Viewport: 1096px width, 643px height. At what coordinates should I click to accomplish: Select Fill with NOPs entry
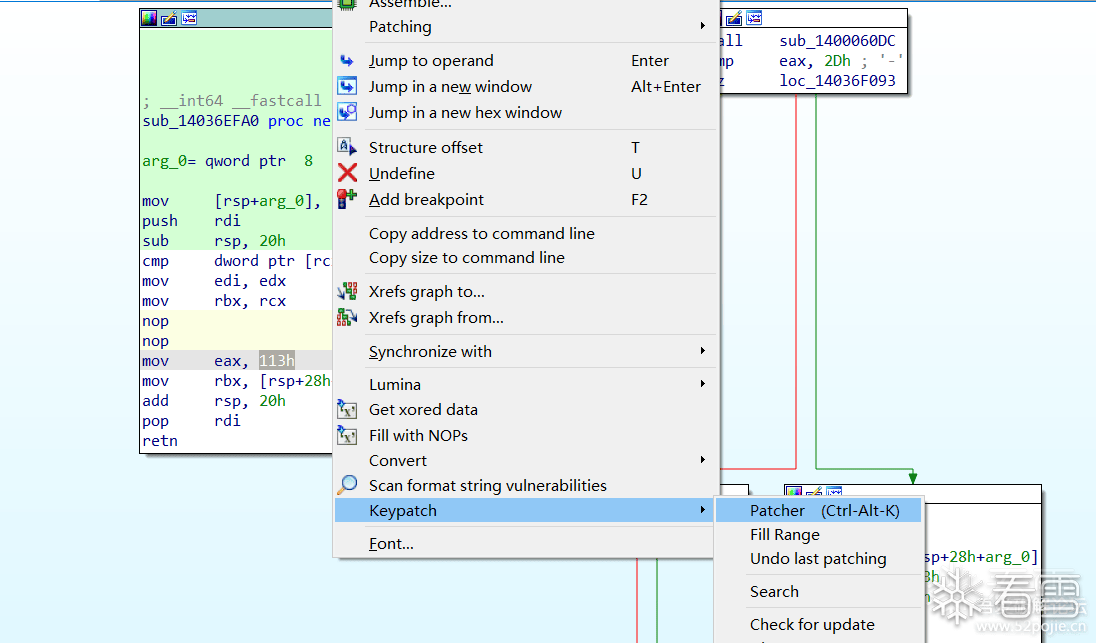coord(526,435)
